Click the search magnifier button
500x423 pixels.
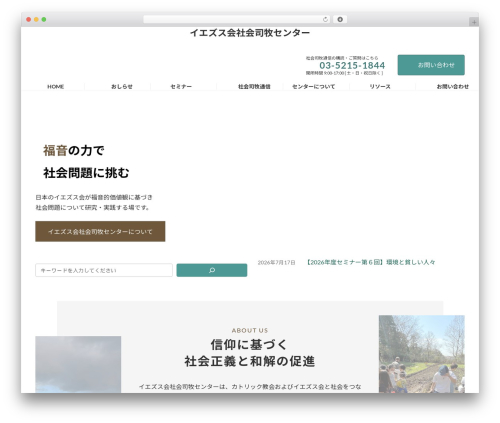212,270
